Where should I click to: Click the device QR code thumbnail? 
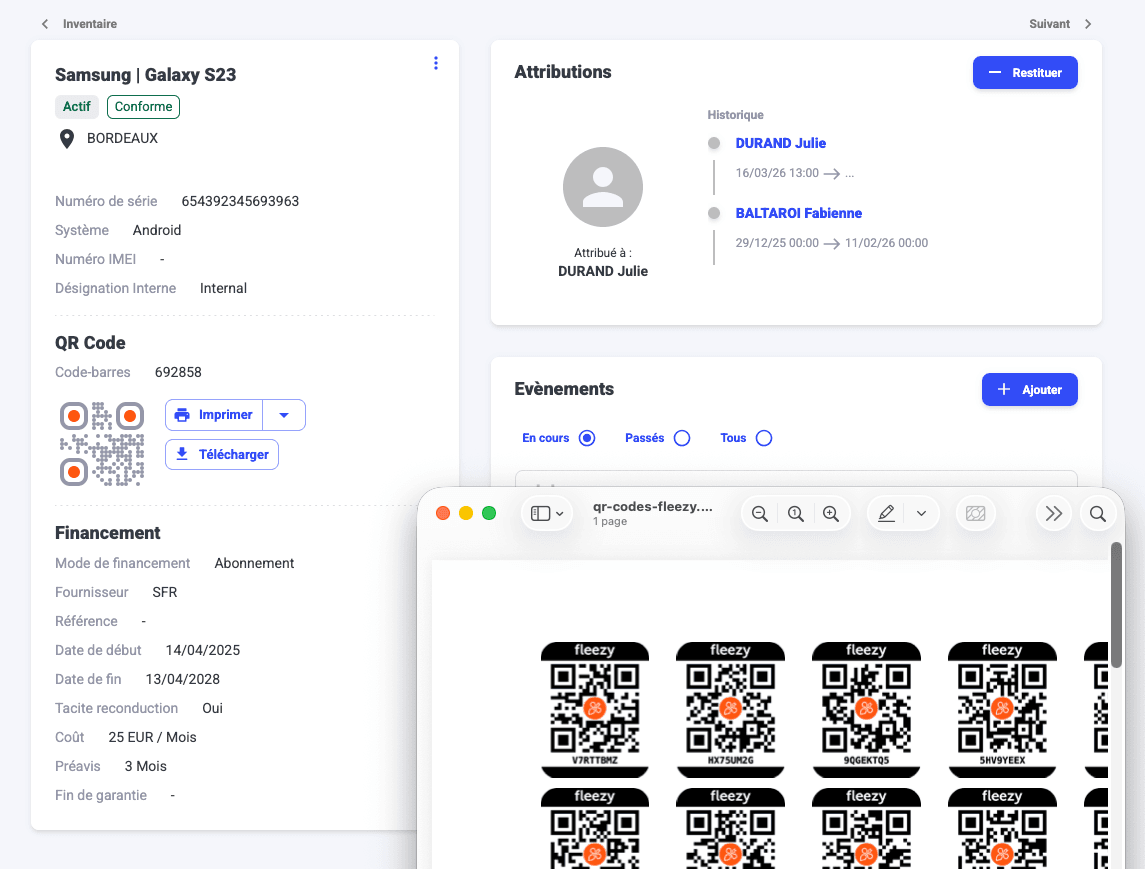click(102, 443)
